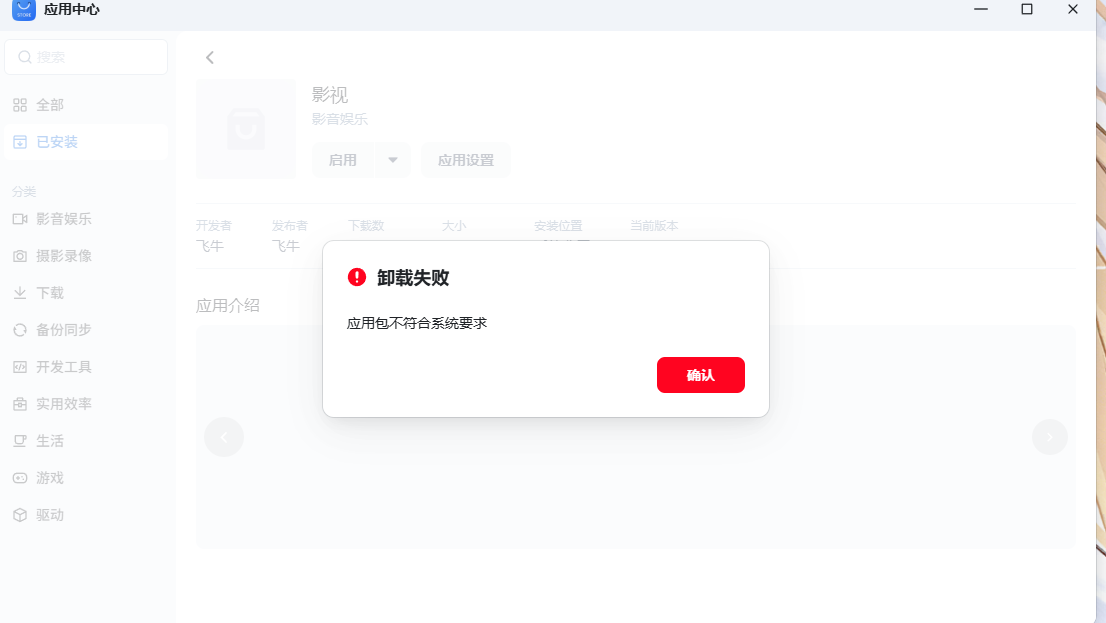Image resolution: width=1106 pixels, height=623 pixels.
Task: Click inside the 搜索 search field
Action: coord(86,57)
